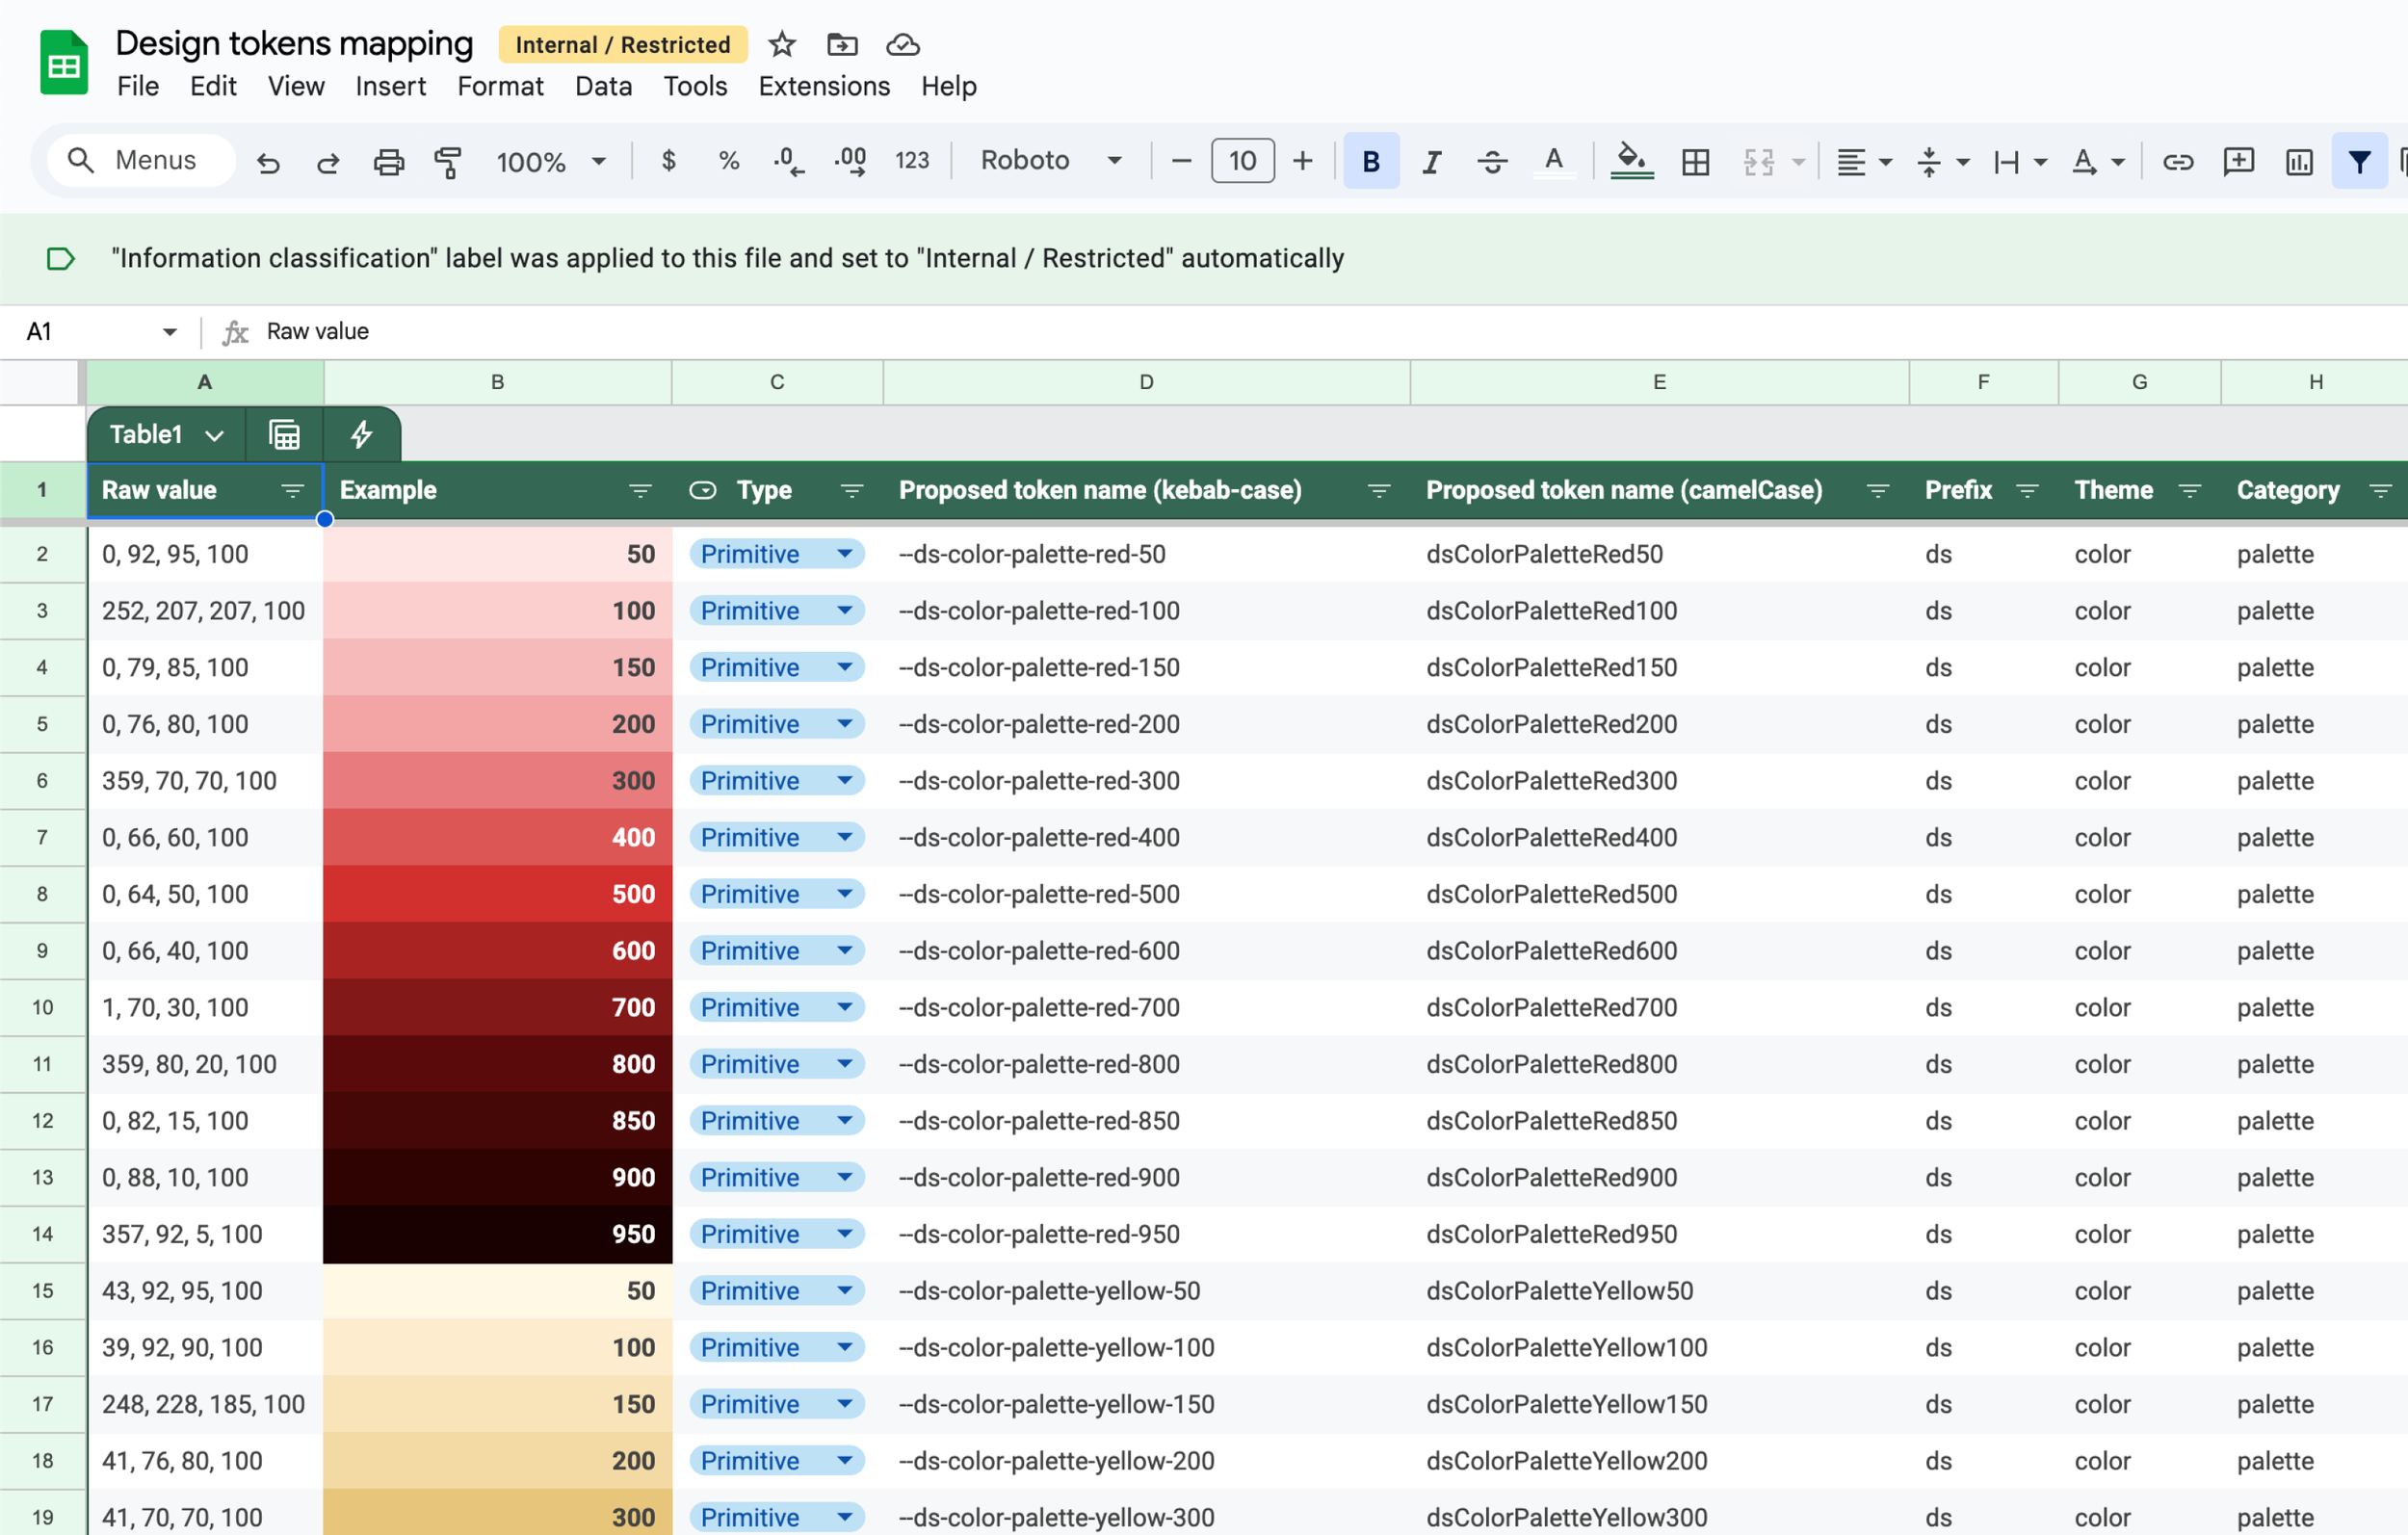Click the print icon in toolbar
This screenshot has width=2408, height=1535.
pos(388,161)
